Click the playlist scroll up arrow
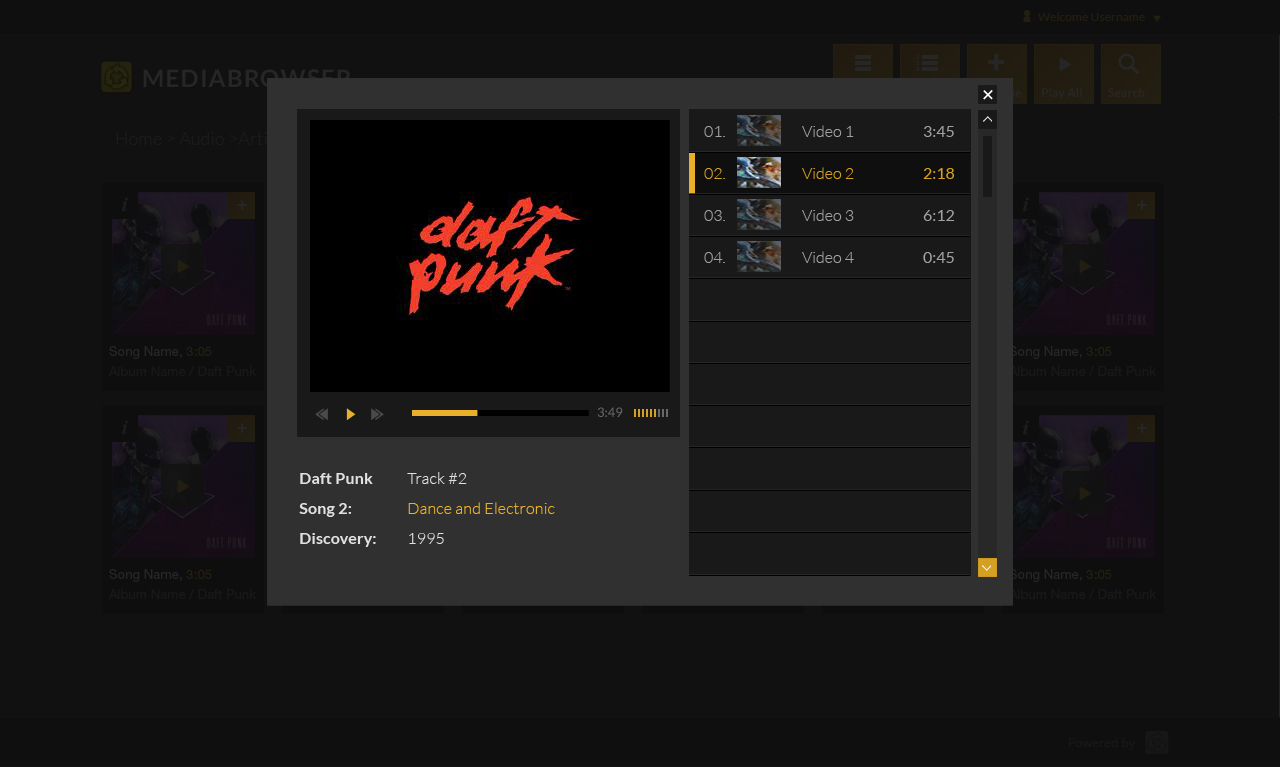The height and width of the screenshot is (767, 1280). coord(987,120)
